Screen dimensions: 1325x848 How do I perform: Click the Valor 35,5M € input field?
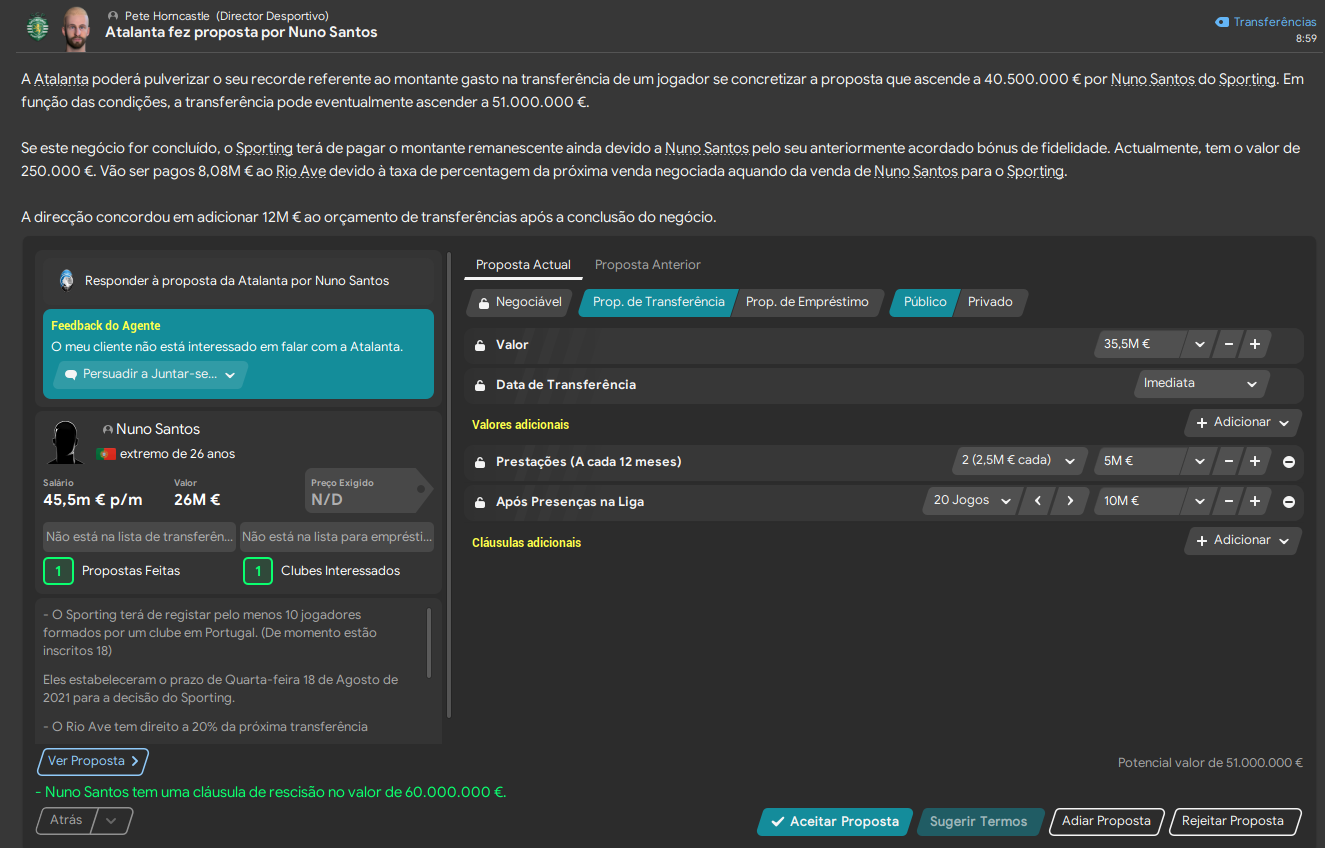(x=1141, y=345)
